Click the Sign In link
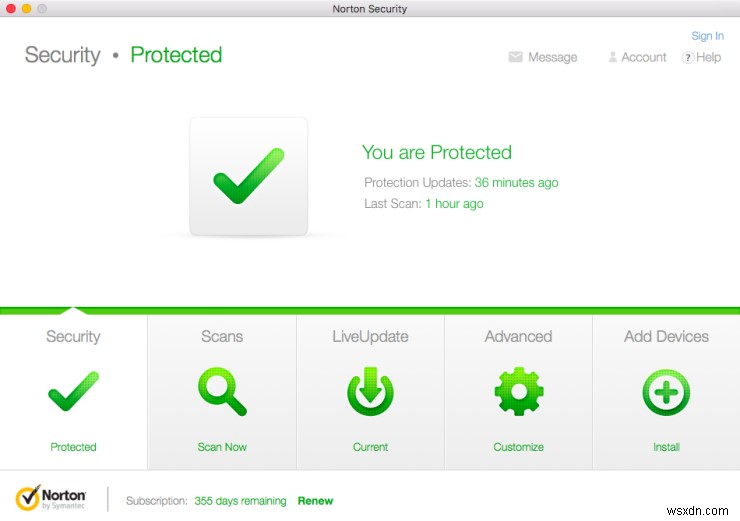 pyautogui.click(x=707, y=36)
